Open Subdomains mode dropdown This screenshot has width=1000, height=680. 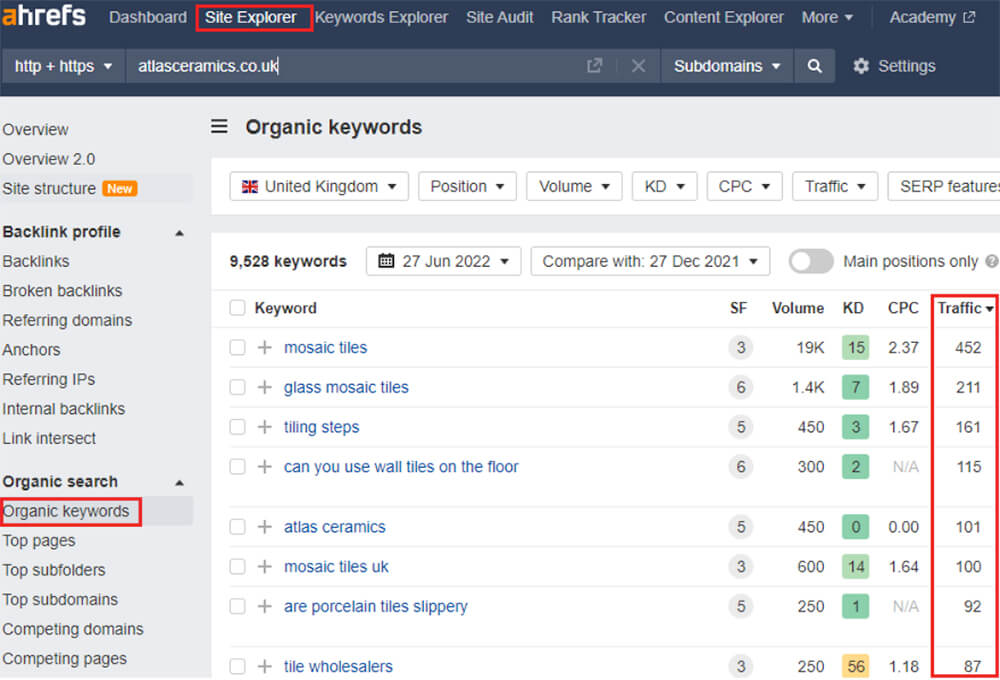[727, 66]
